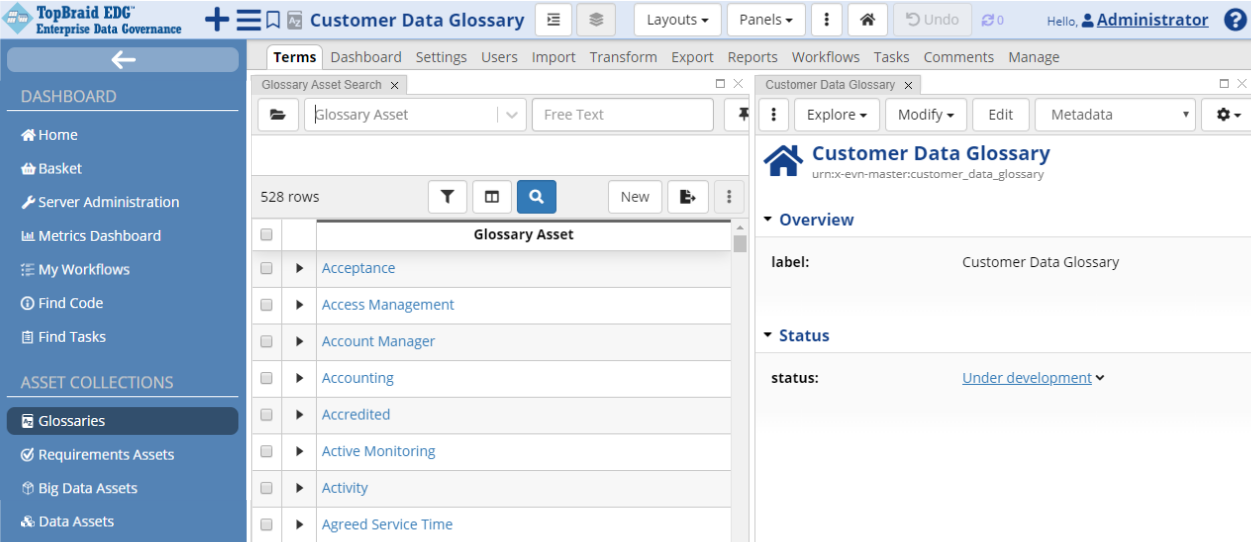Click the folder open icon in search panel
Image resolution: width=1251 pixels, height=542 pixels.
[x=278, y=115]
